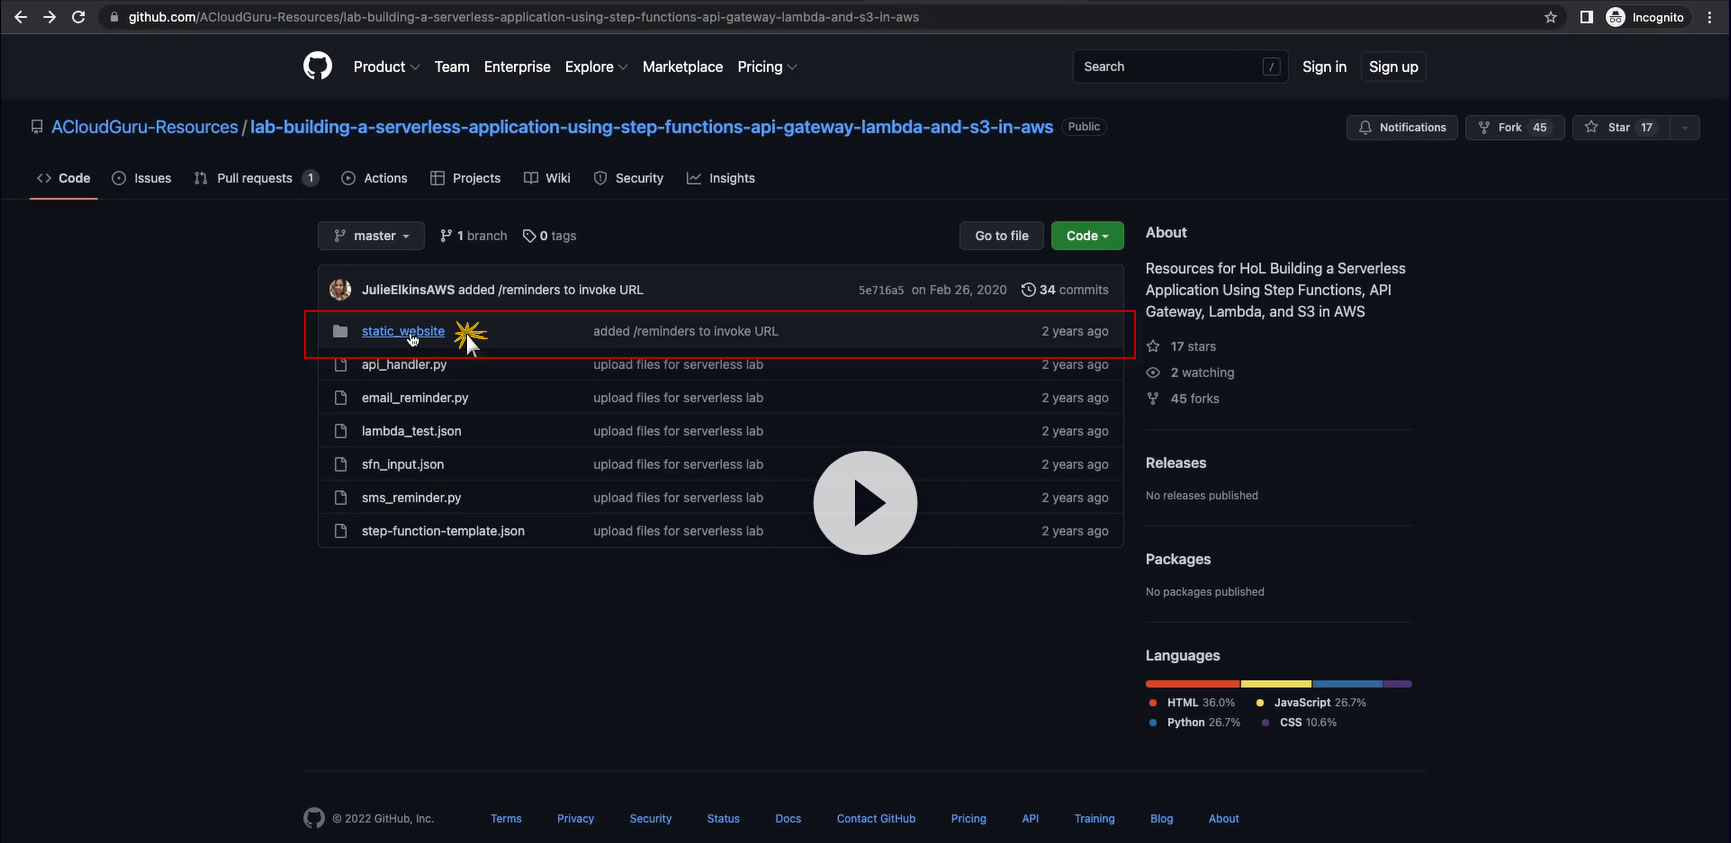Viewport: 1731px width, 843px height.
Task: Open the repository name link
Action: pos(652,127)
